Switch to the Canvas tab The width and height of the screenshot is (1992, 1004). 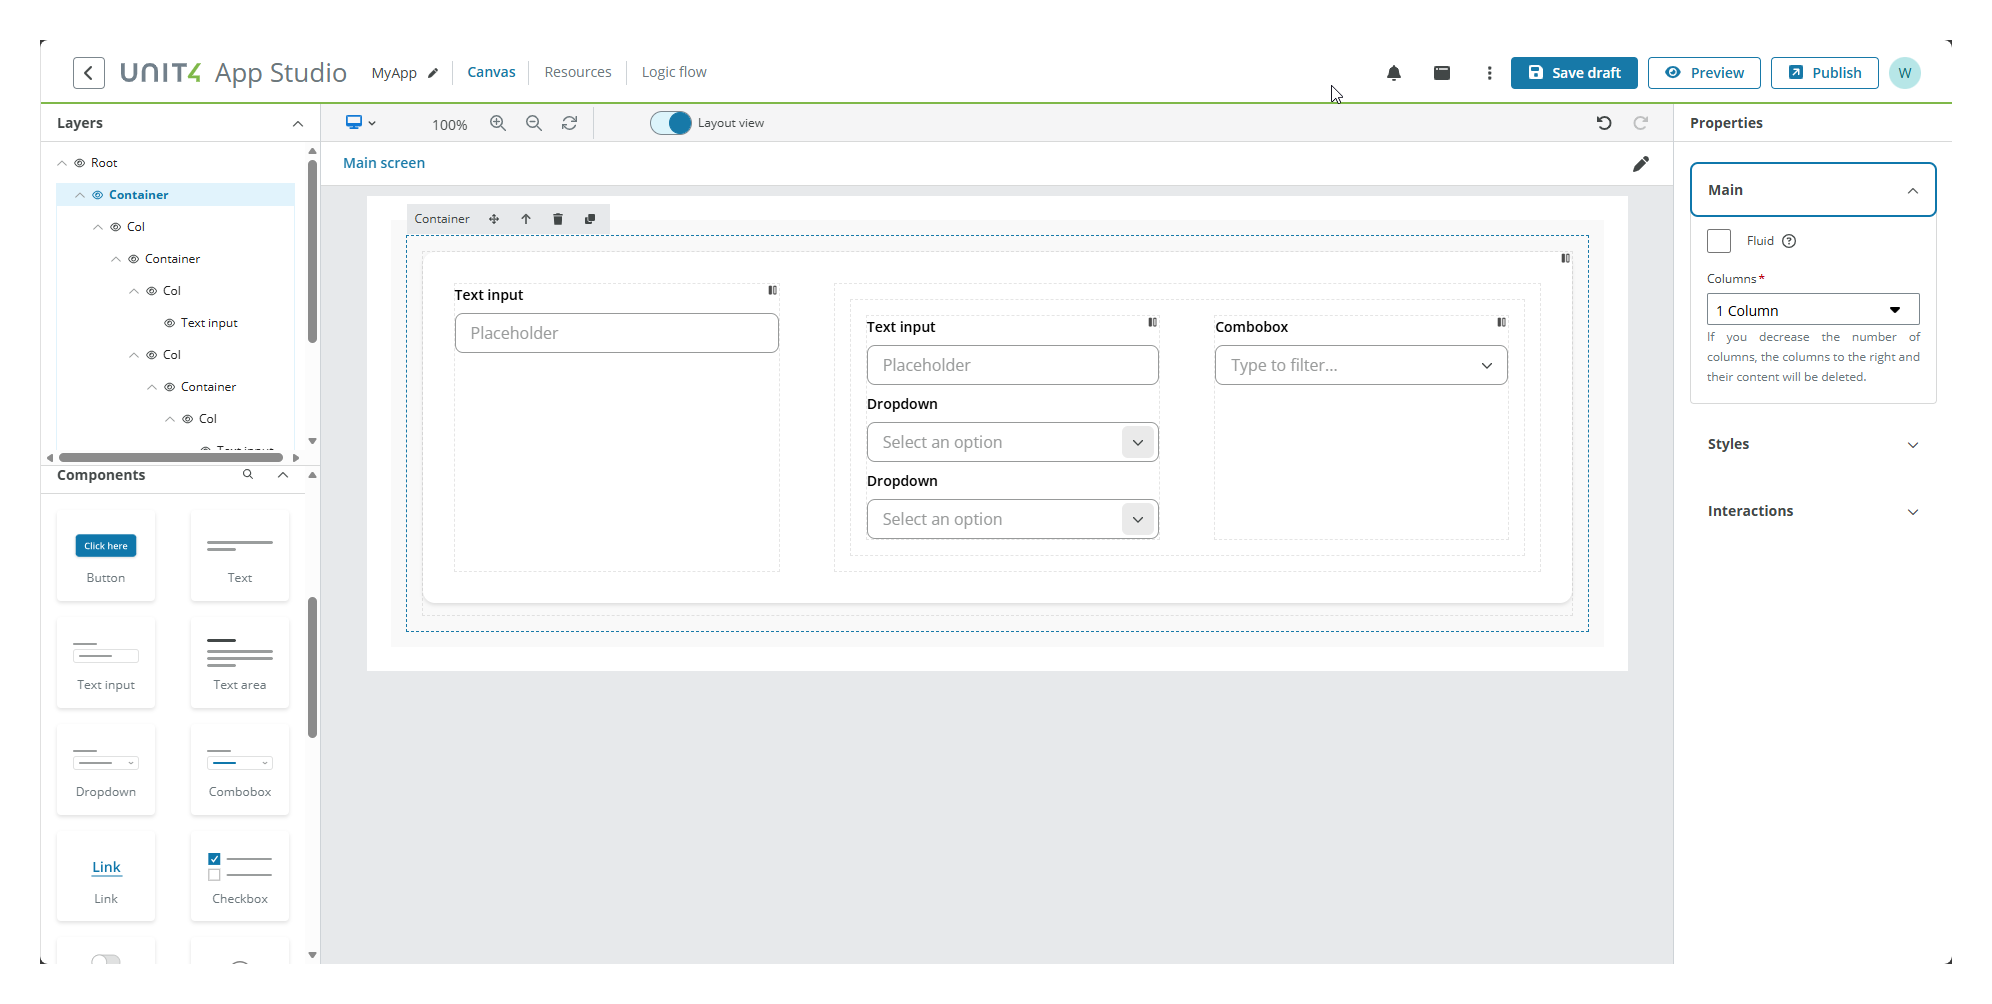(x=491, y=72)
